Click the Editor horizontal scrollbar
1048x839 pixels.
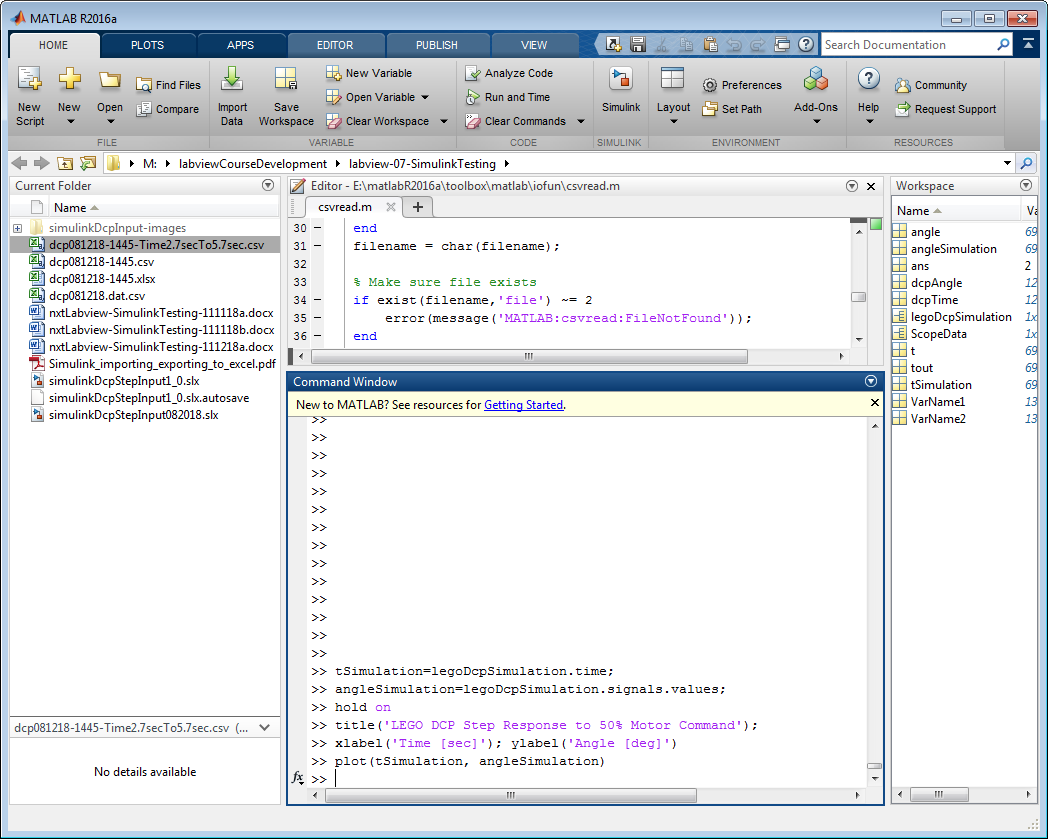click(x=529, y=356)
